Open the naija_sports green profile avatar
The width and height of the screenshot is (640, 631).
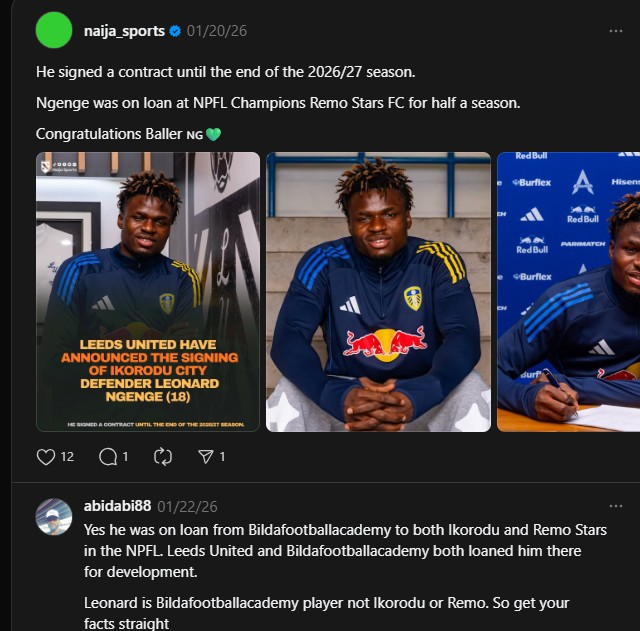54,30
